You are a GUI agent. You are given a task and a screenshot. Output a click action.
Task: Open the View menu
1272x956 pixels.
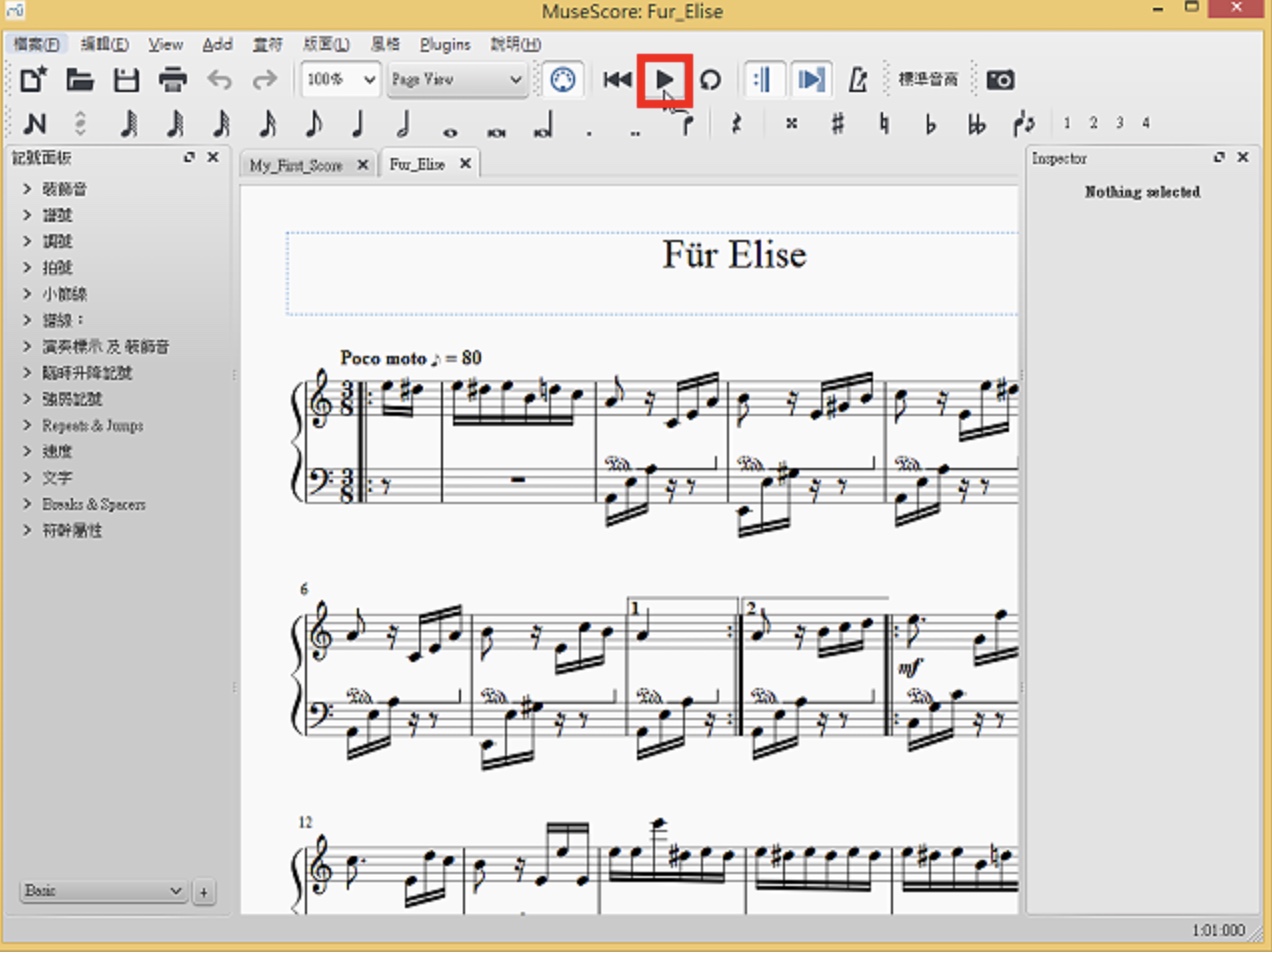(166, 44)
